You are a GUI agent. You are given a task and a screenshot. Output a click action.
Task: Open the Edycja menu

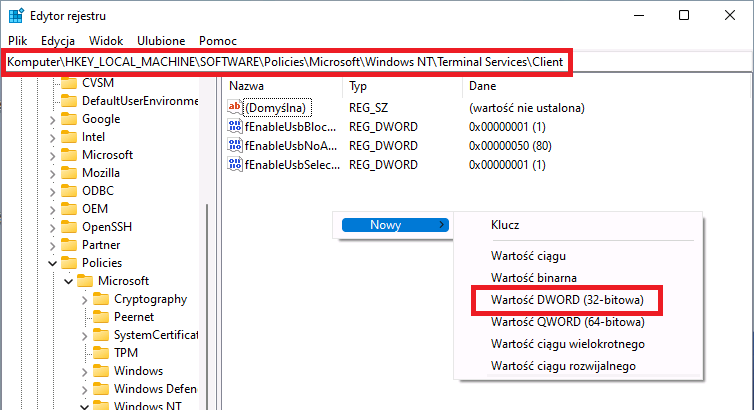point(58,41)
